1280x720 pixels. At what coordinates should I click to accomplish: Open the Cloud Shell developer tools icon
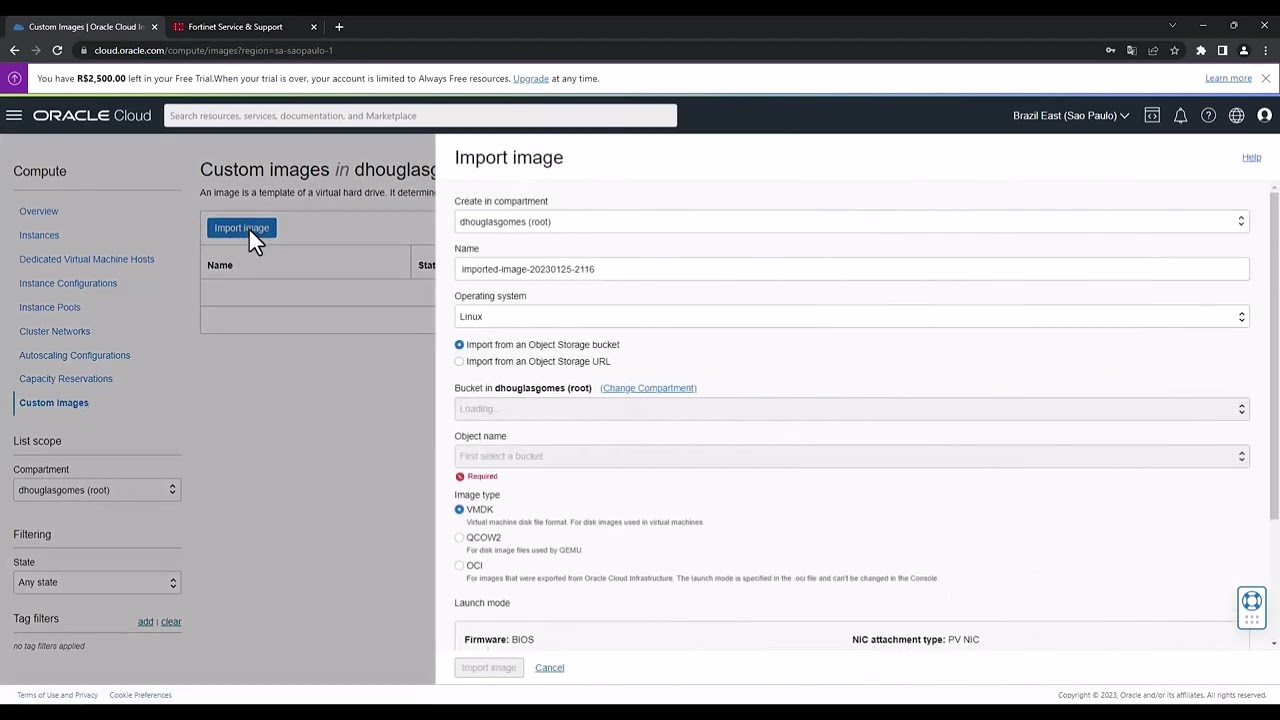click(1152, 116)
